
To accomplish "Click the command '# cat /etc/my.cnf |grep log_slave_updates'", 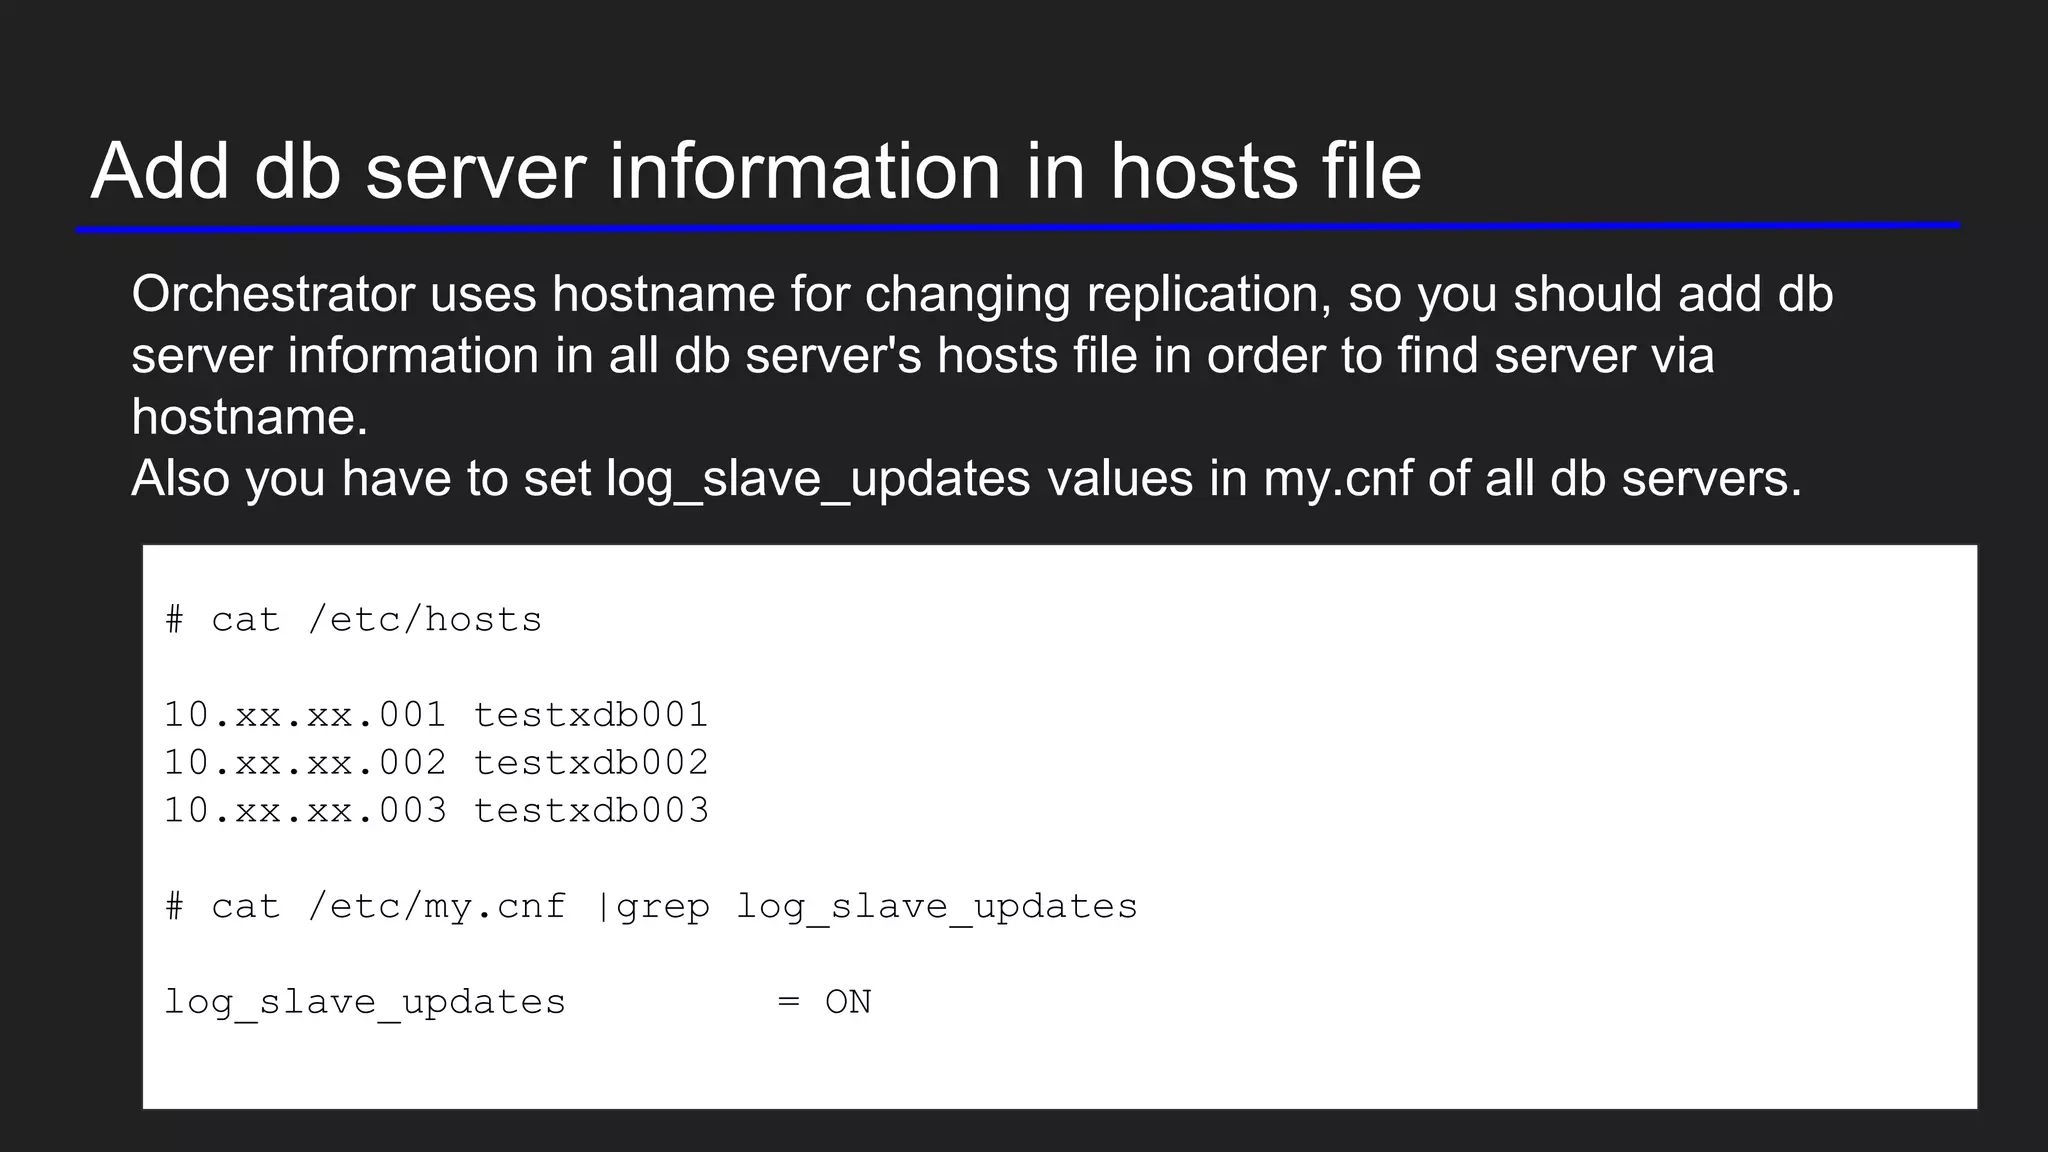I will tap(651, 907).
